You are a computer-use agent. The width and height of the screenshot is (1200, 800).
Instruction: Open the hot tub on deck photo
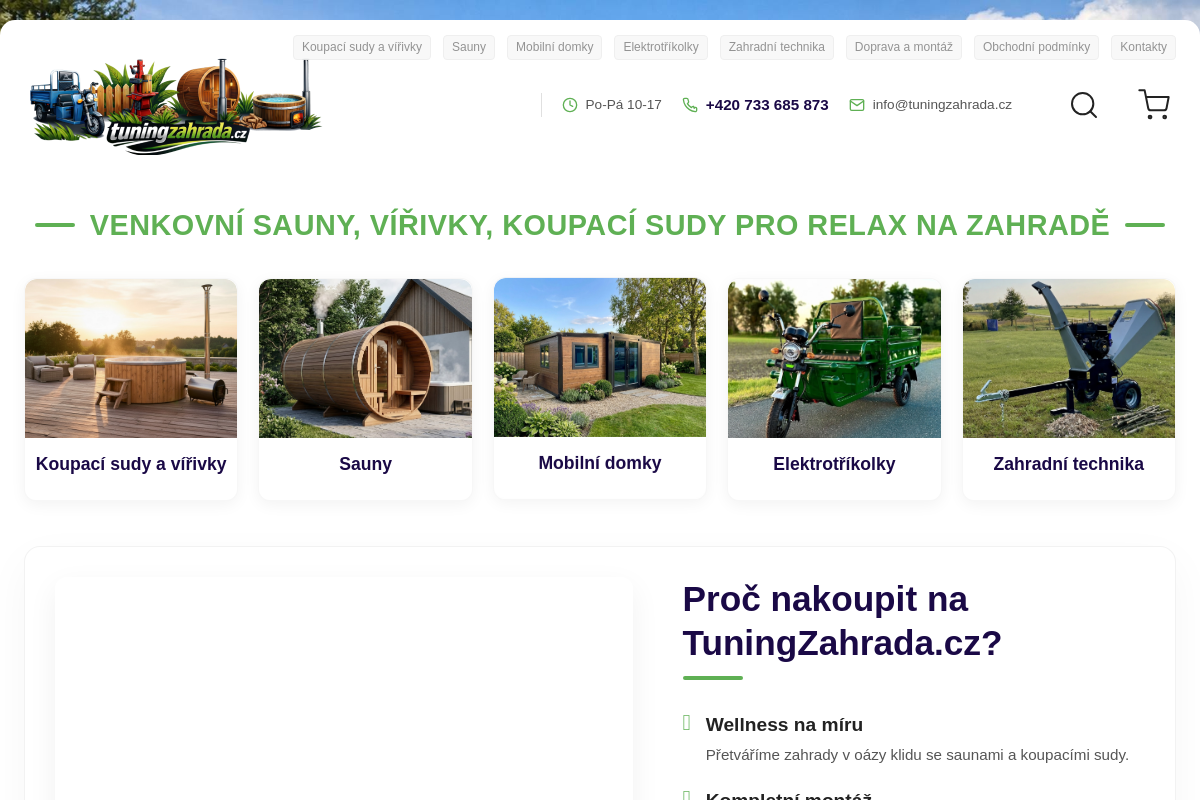(x=131, y=358)
